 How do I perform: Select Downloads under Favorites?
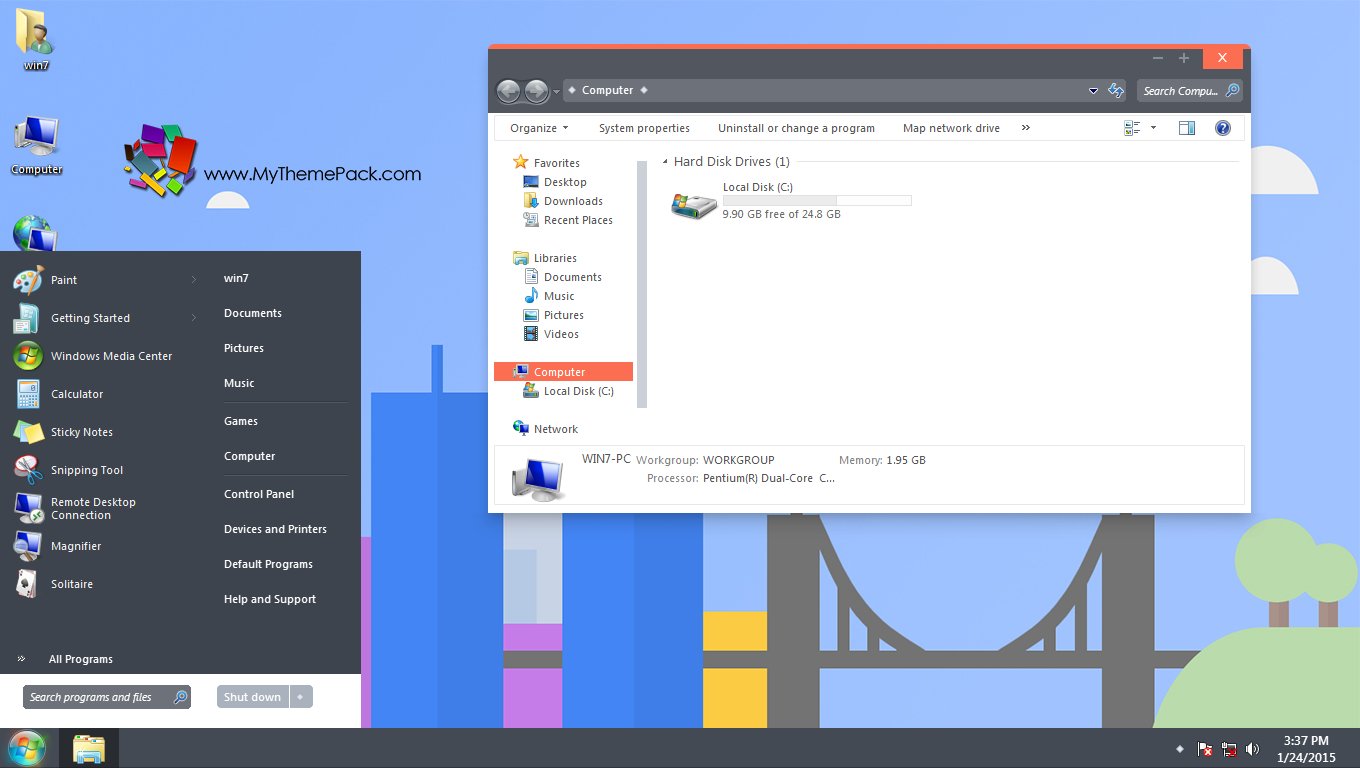pyautogui.click(x=573, y=201)
